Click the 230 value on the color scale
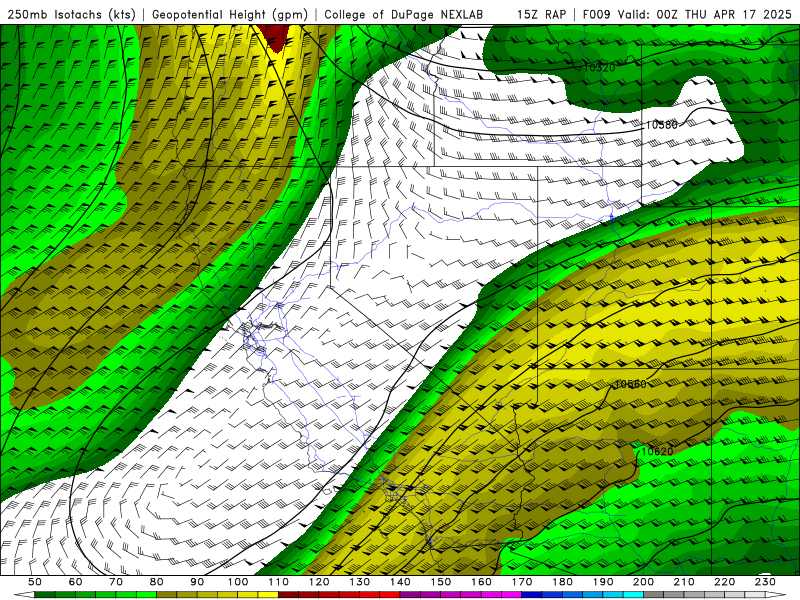The image size is (800, 600). (765, 582)
